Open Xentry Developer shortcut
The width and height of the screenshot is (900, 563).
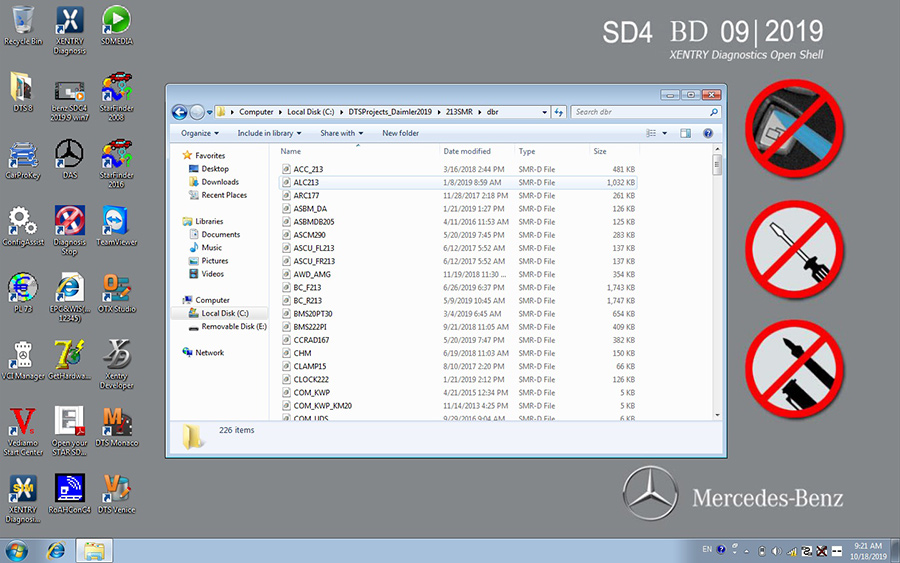(x=117, y=355)
